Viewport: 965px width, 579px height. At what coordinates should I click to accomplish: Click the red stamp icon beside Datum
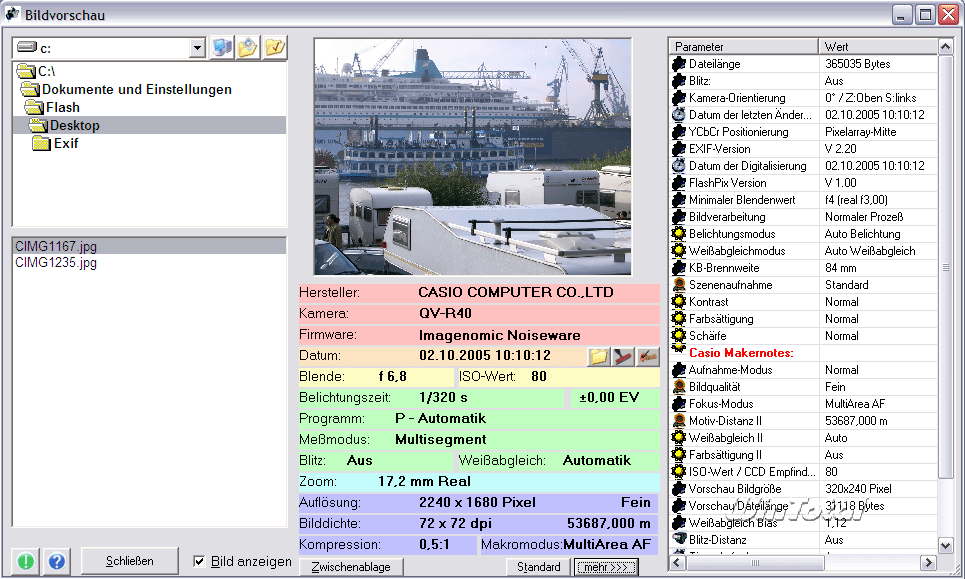pyautogui.click(x=623, y=356)
